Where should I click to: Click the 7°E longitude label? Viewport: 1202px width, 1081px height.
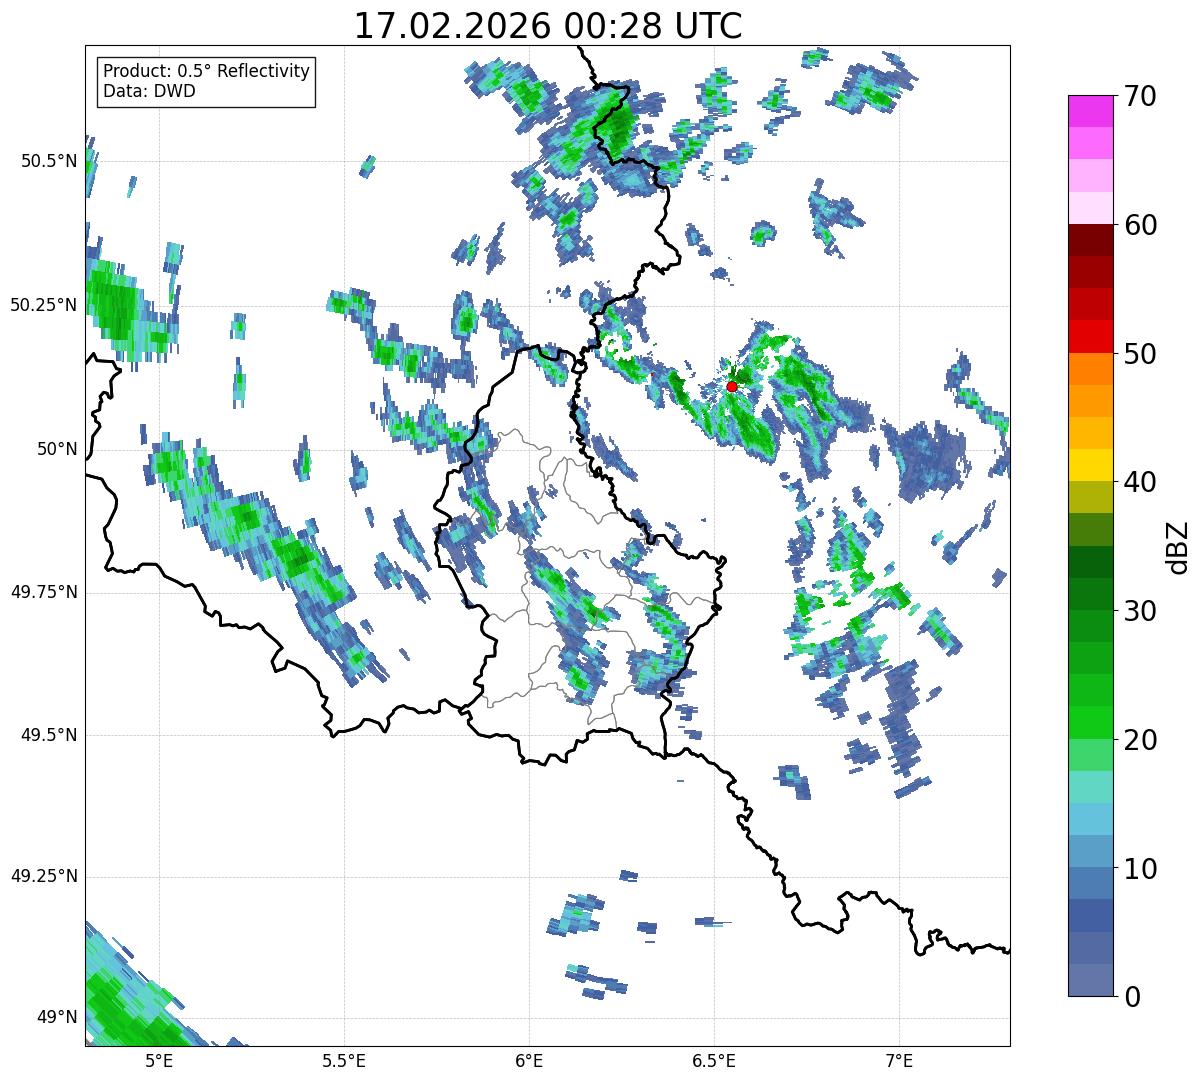click(x=899, y=1061)
